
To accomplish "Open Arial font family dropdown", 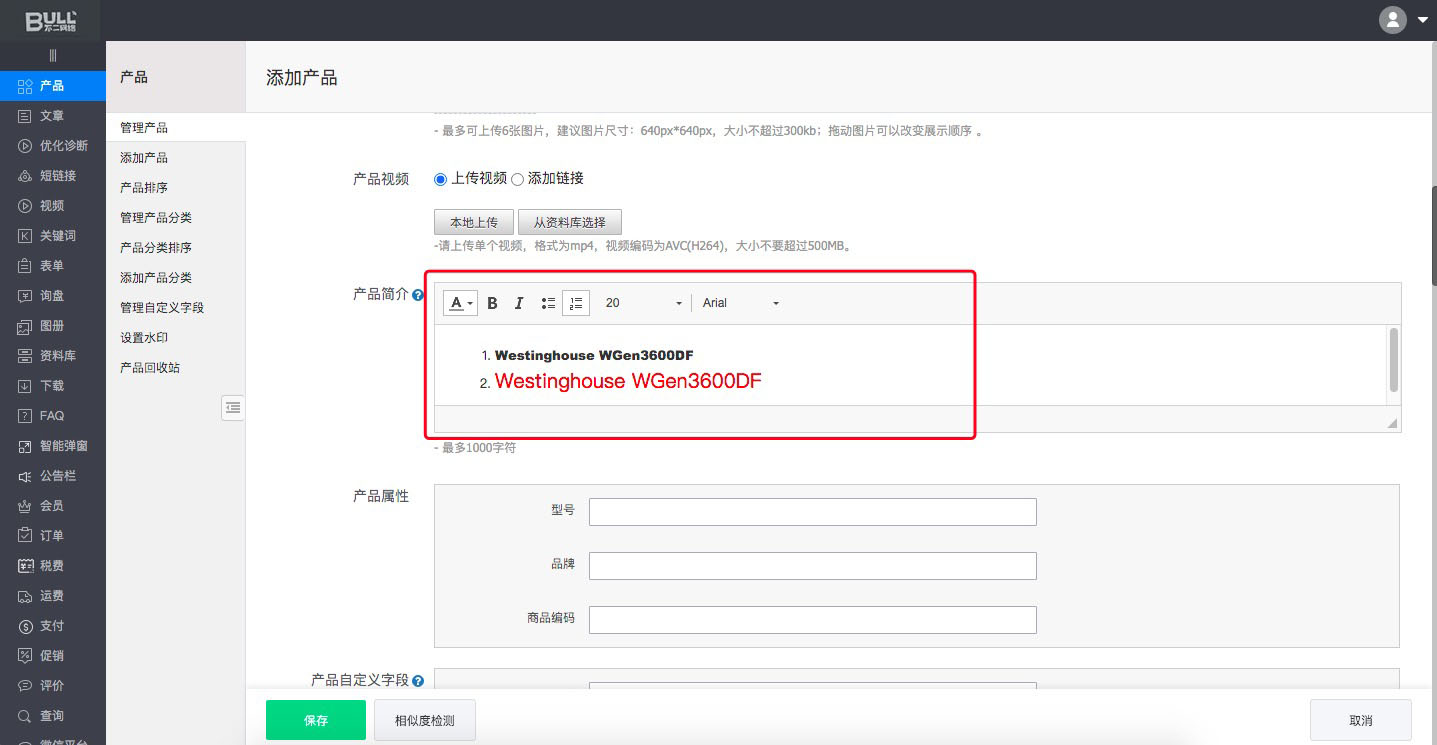I will point(740,303).
